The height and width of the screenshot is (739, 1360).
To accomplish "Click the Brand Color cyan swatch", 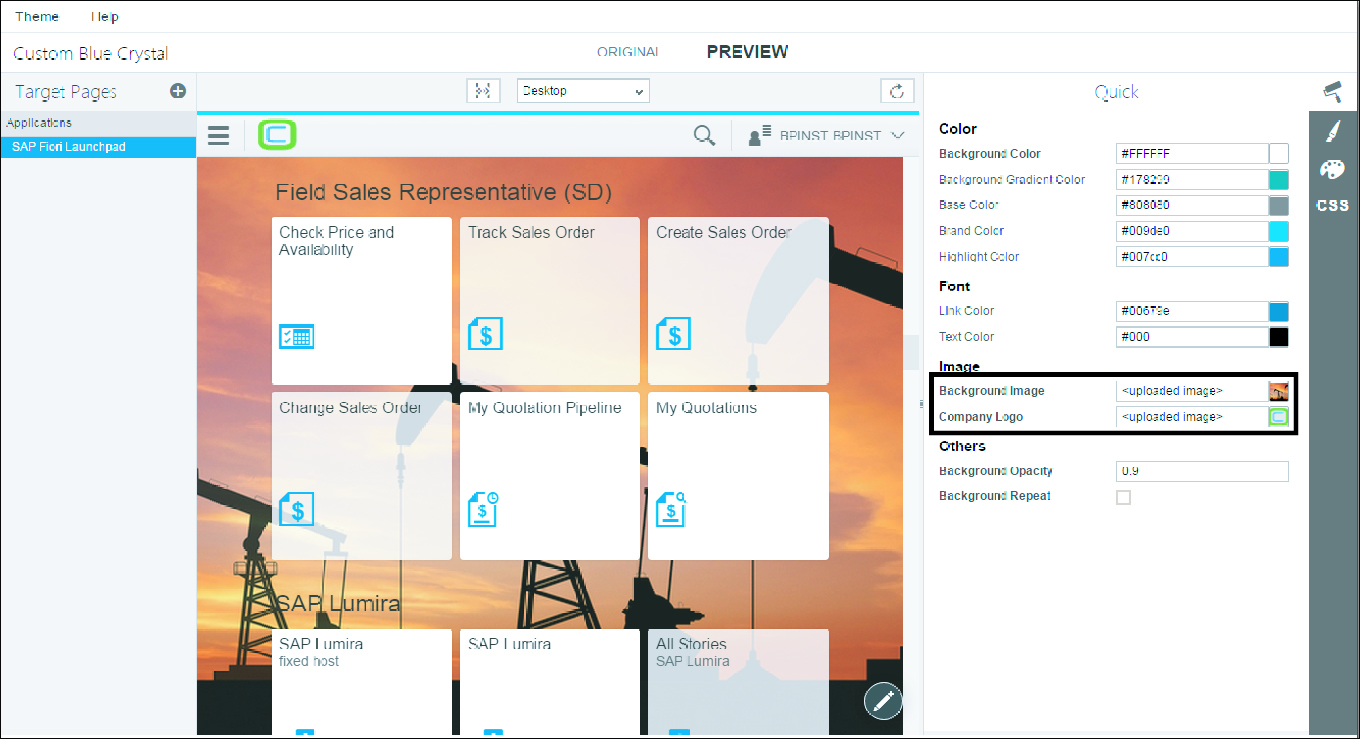I will 1279,231.
